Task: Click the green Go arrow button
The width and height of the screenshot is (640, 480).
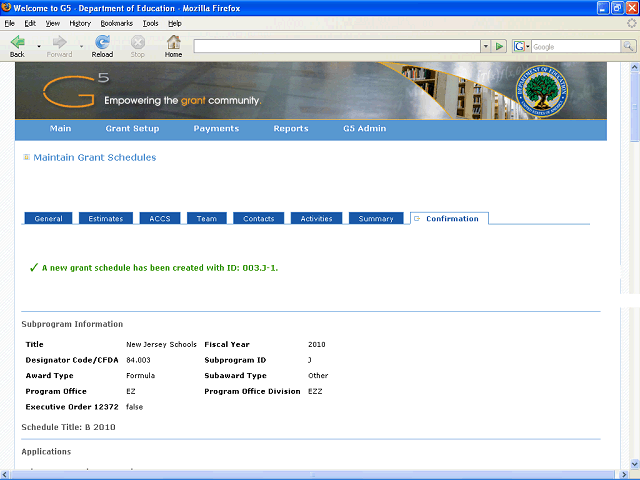Action: [x=499, y=47]
